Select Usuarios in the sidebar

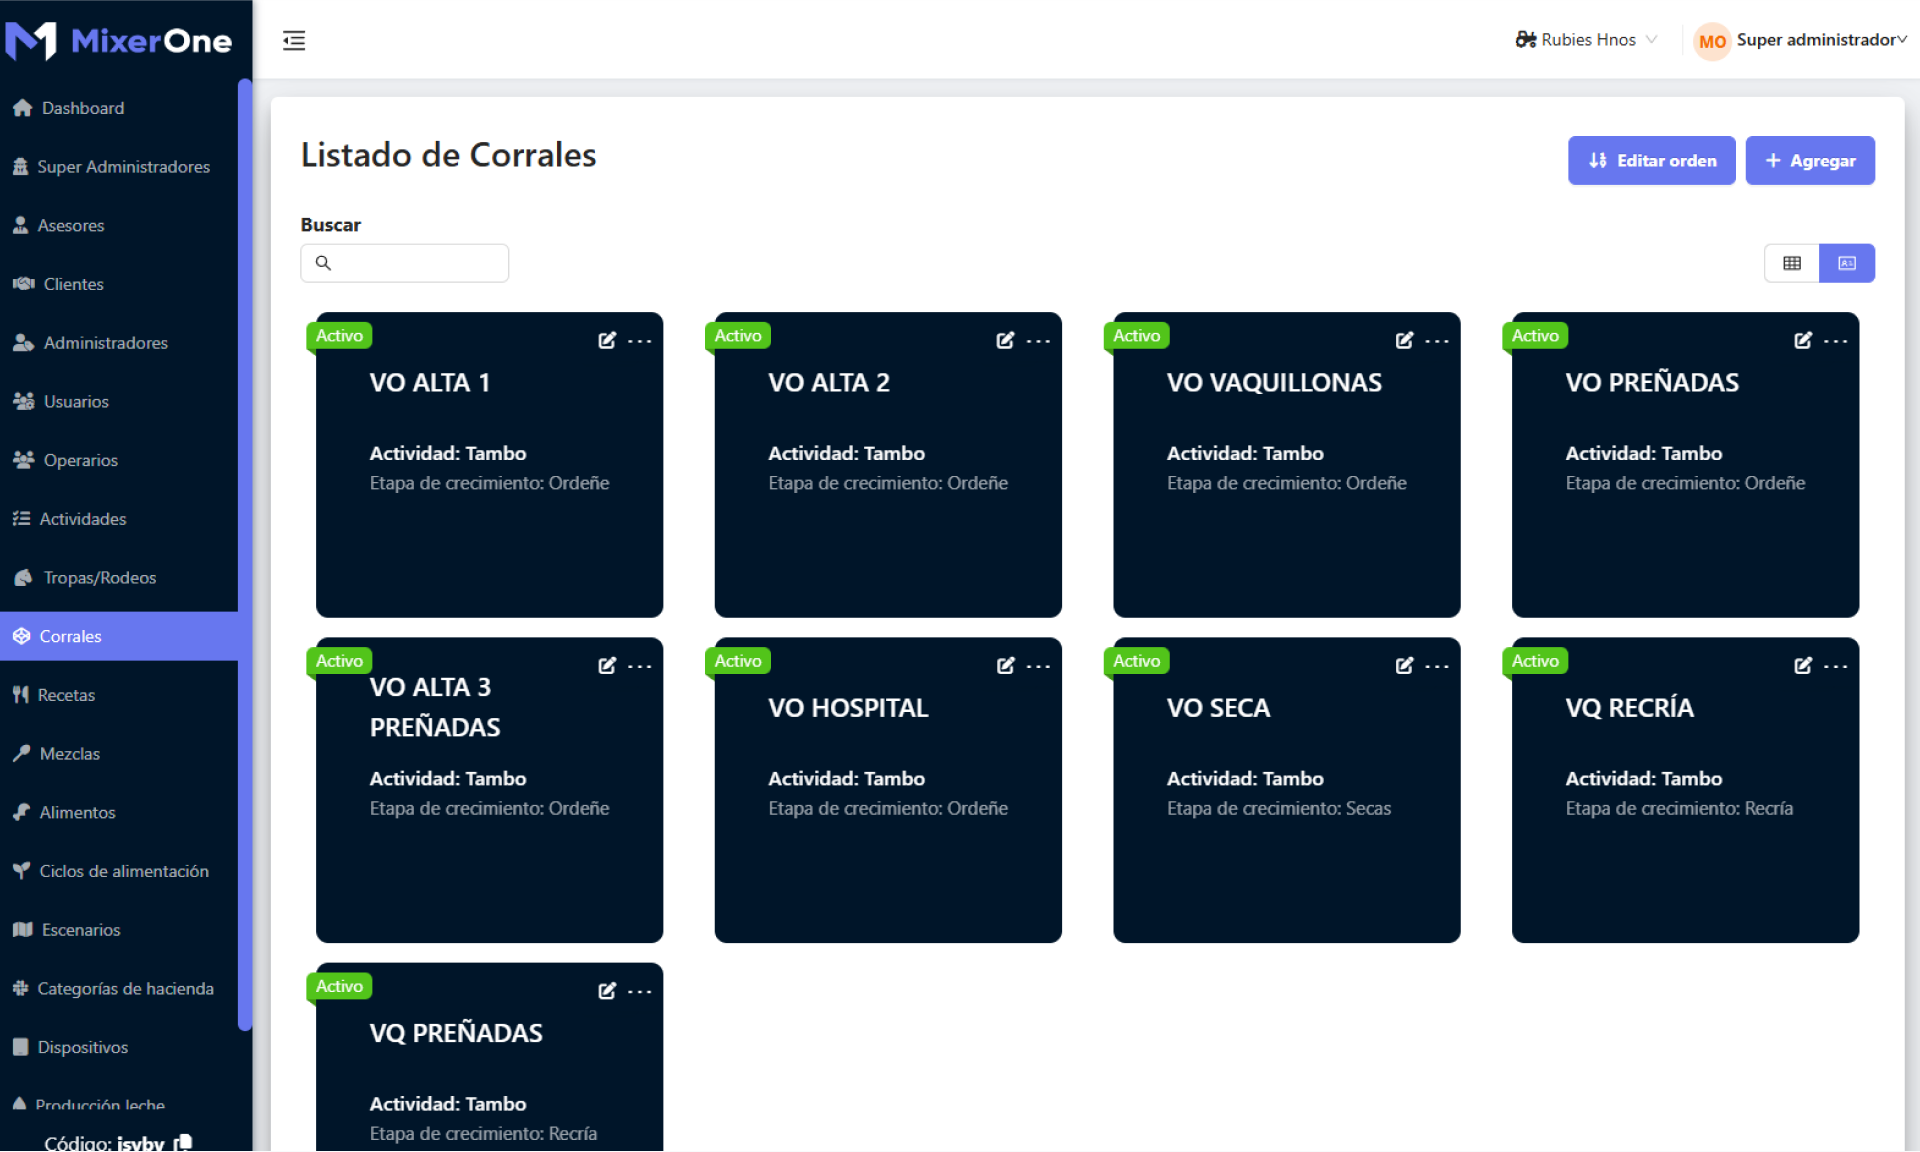119,402
